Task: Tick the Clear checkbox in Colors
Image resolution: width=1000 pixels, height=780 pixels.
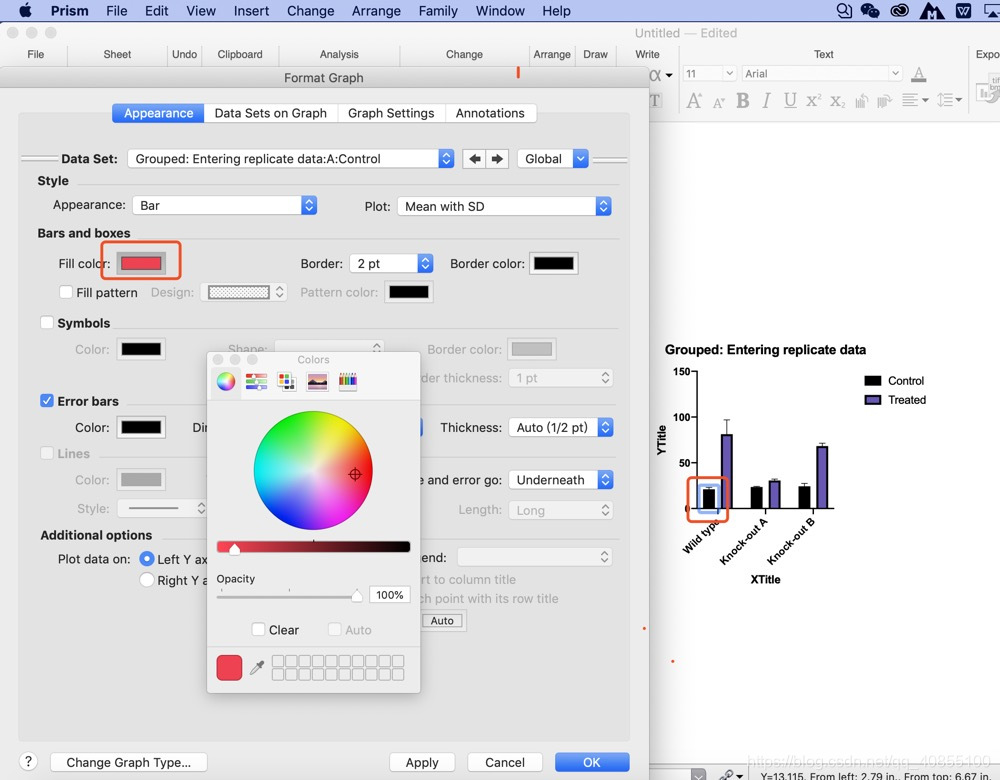Action: click(x=258, y=629)
